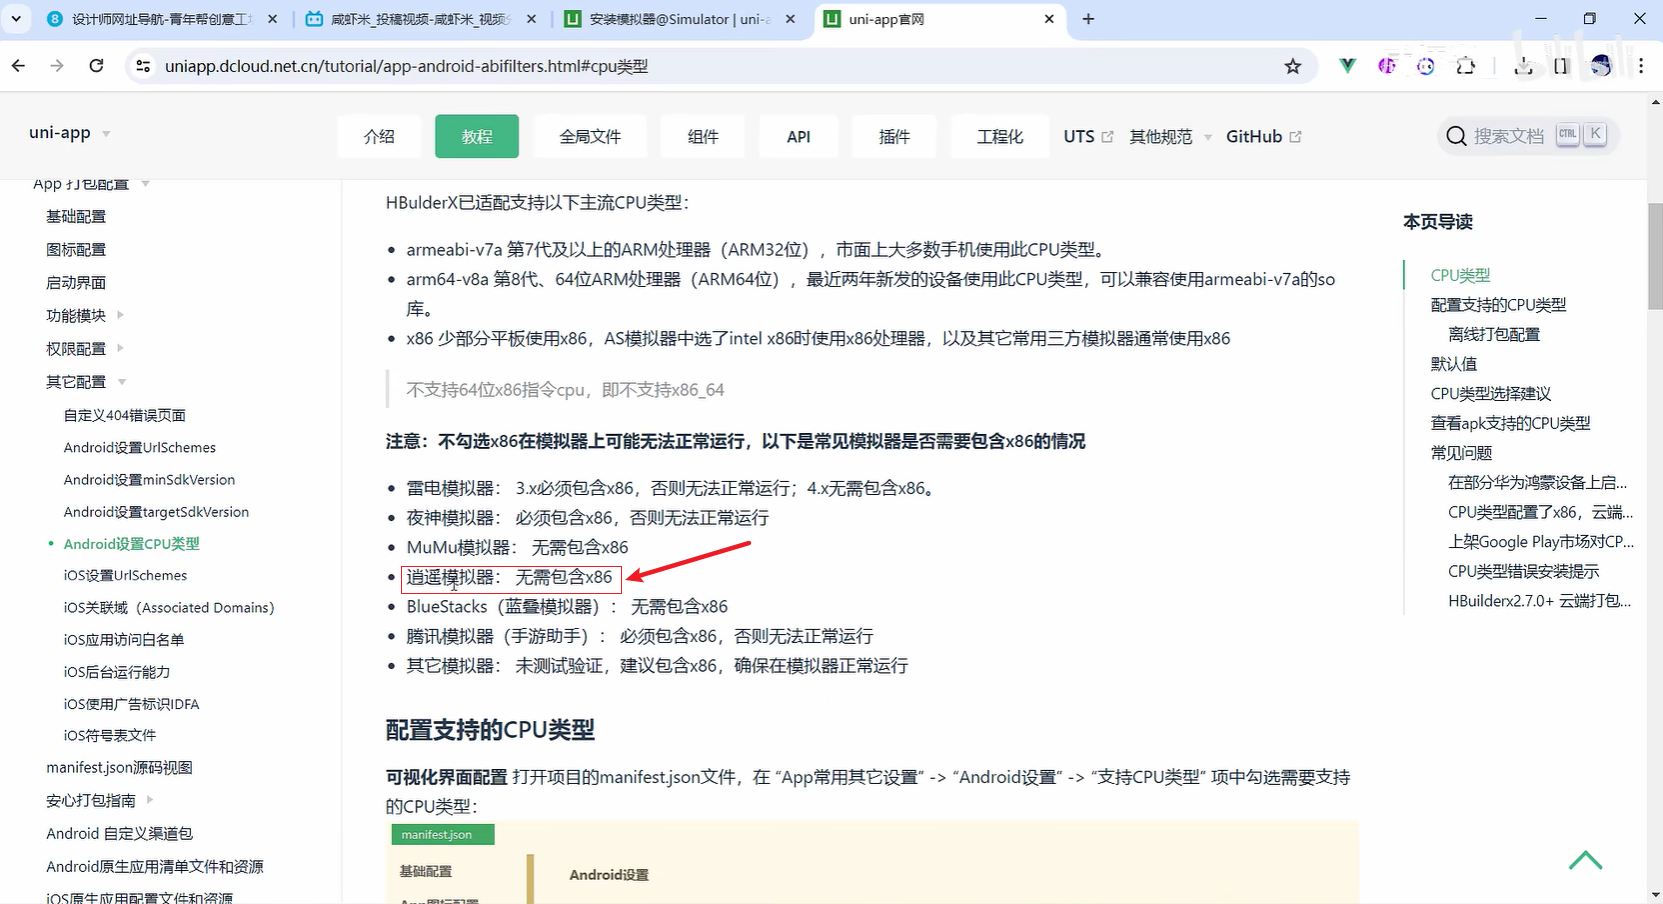Jump to 常见问题 in page outline
The height and width of the screenshot is (904, 1663).
tap(1461, 452)
